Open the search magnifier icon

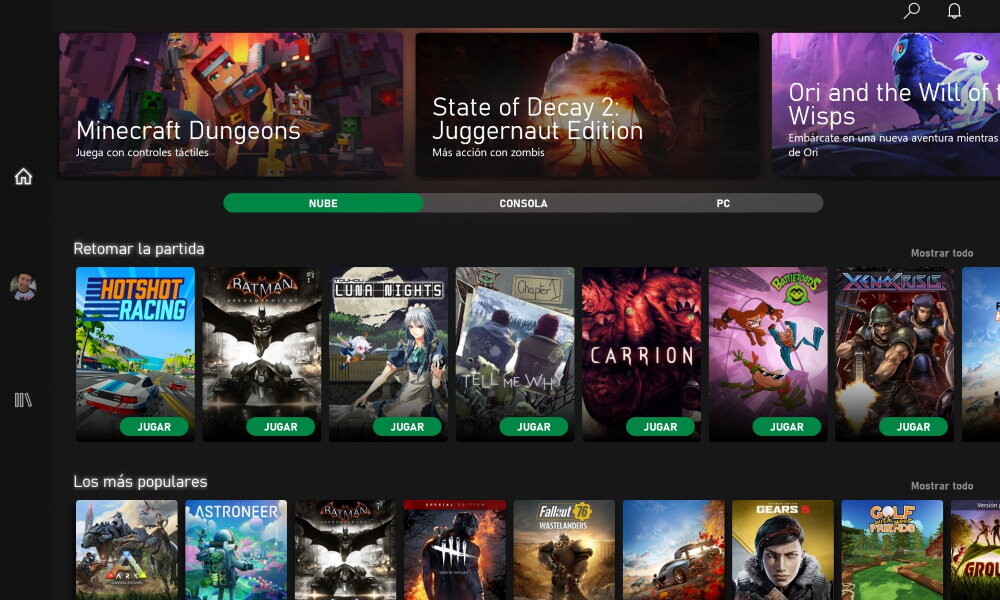click(x=911, y=12)
